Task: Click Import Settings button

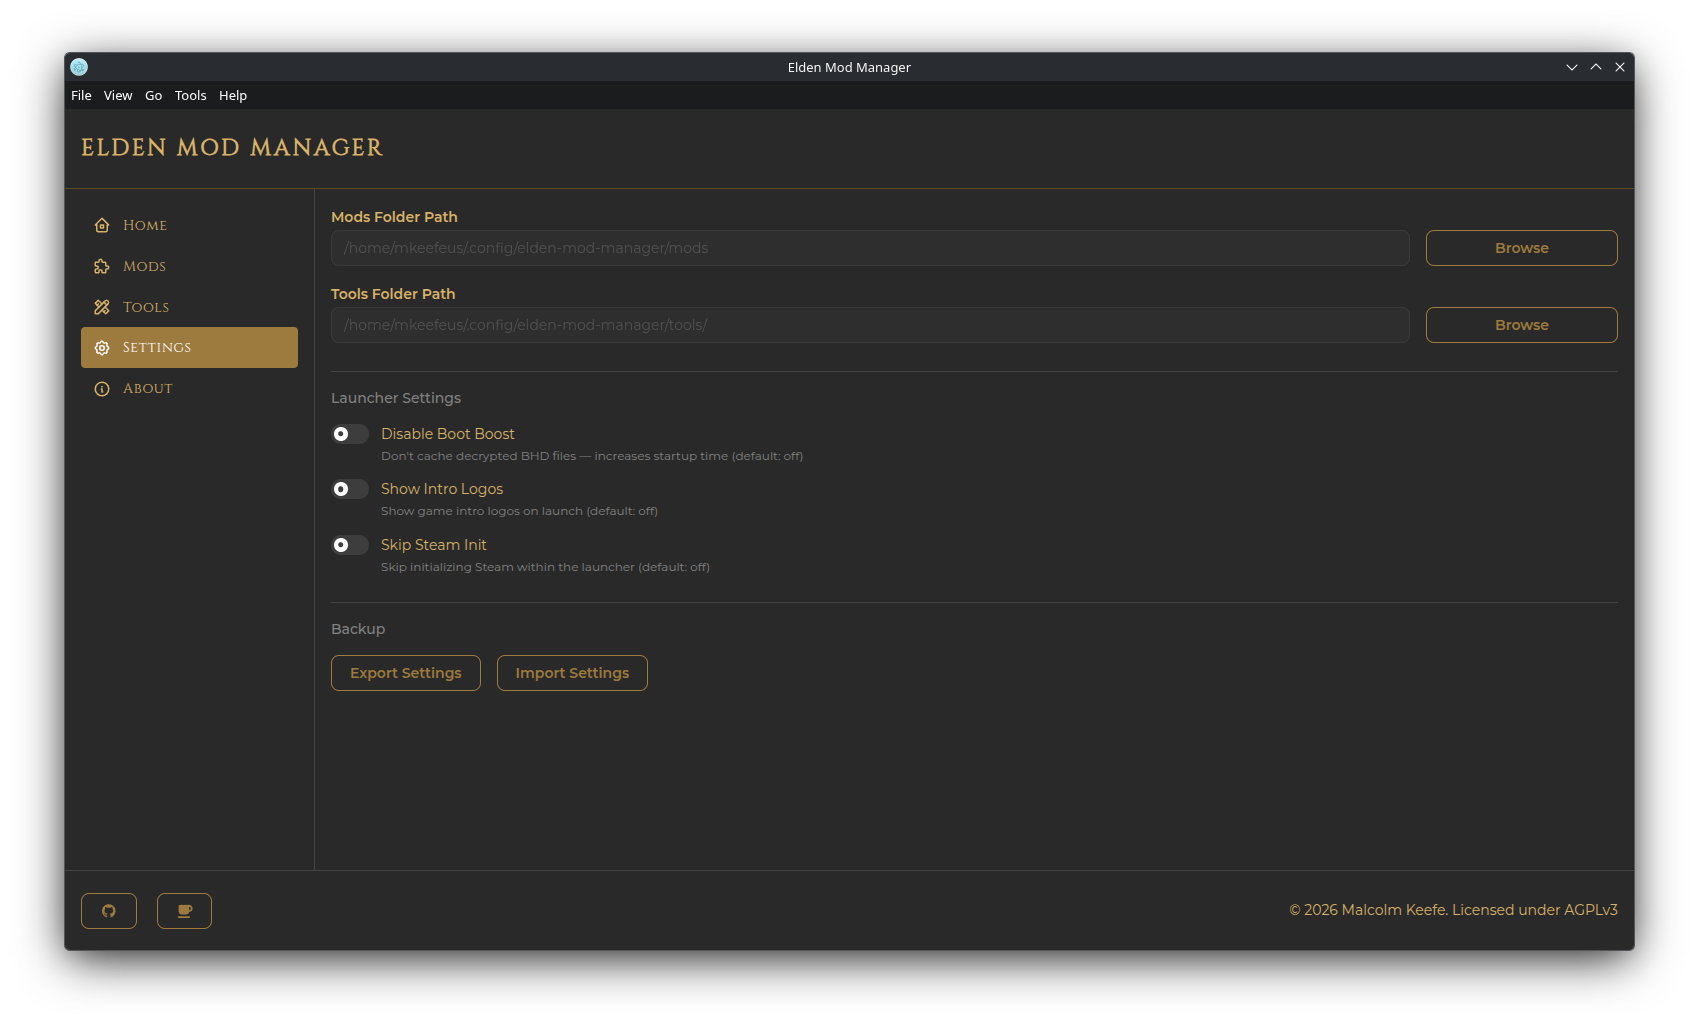Action: [572, 673]
